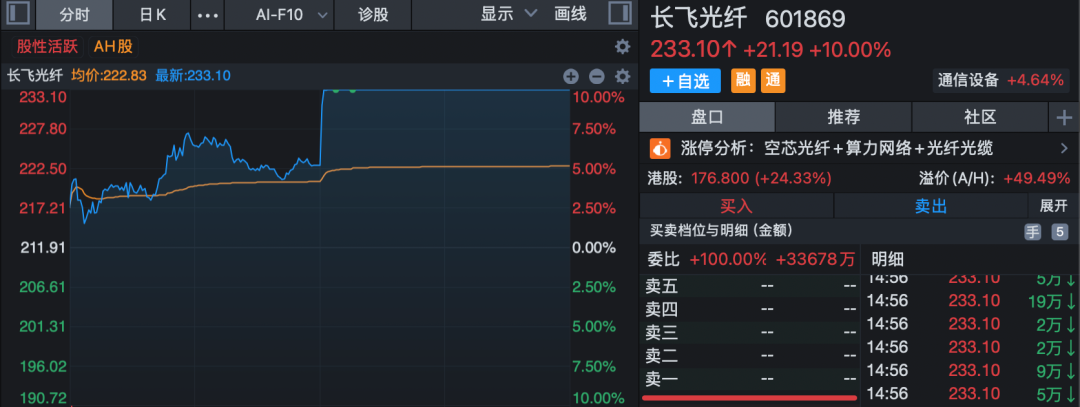Open the 显示 display dropdown

pyautogui.click(x=508, y=14)
